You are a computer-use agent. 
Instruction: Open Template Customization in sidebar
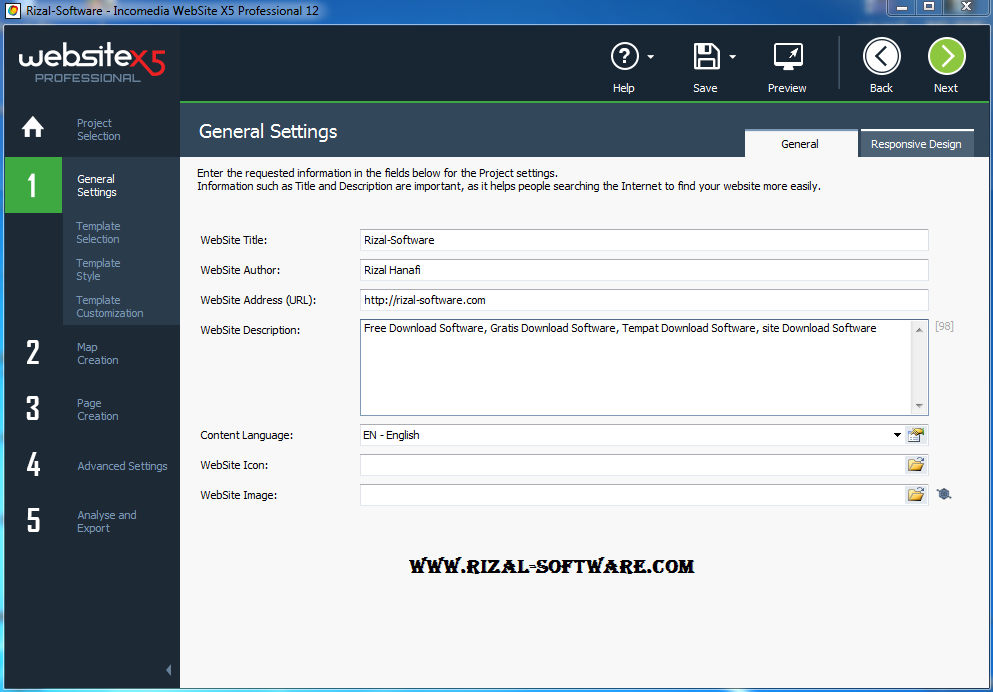pyautogui.click(x=110, y=306)
